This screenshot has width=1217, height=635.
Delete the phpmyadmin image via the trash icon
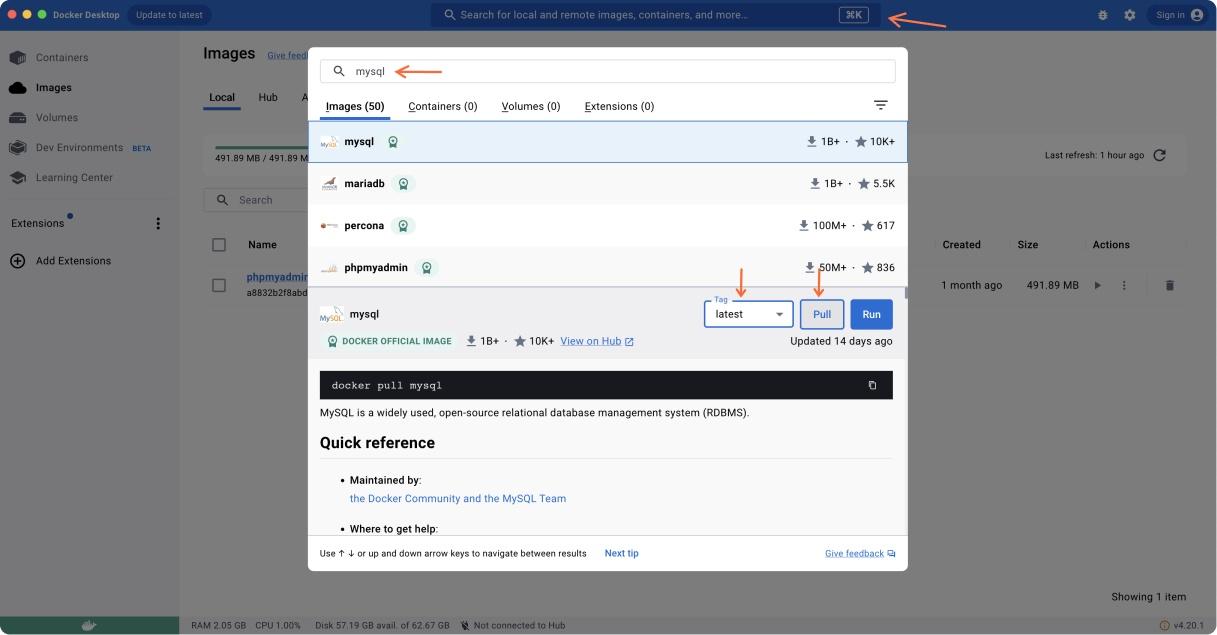[1169, 284]
